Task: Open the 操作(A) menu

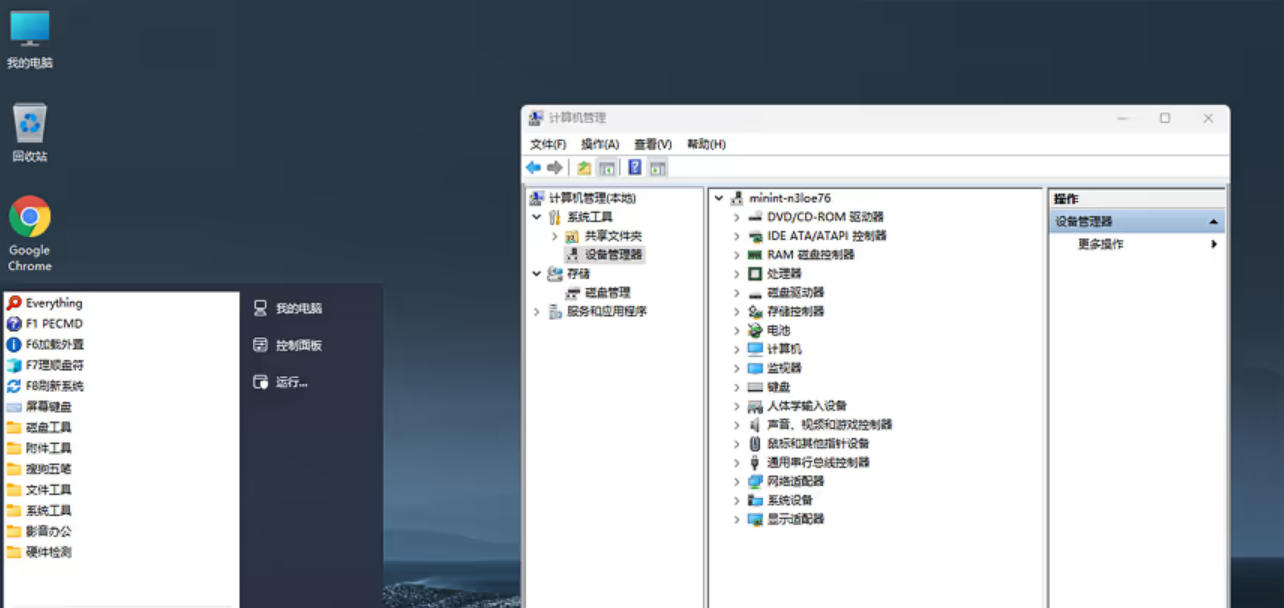Action: click(600, 144)
